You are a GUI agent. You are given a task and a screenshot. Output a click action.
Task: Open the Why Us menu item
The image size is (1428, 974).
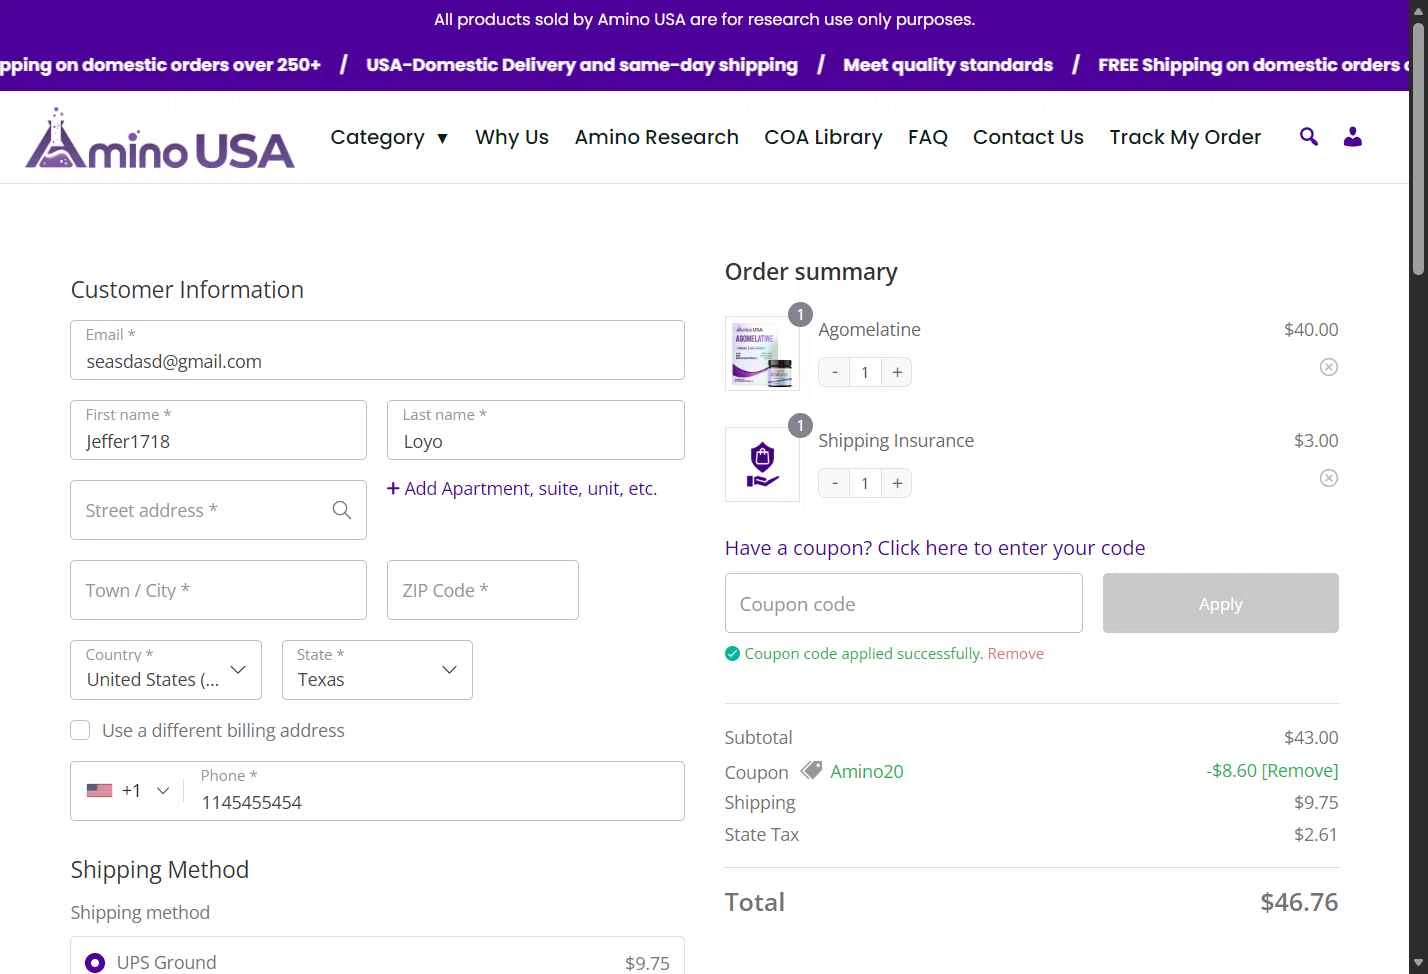pyautogui.click(x=512, y=137)
